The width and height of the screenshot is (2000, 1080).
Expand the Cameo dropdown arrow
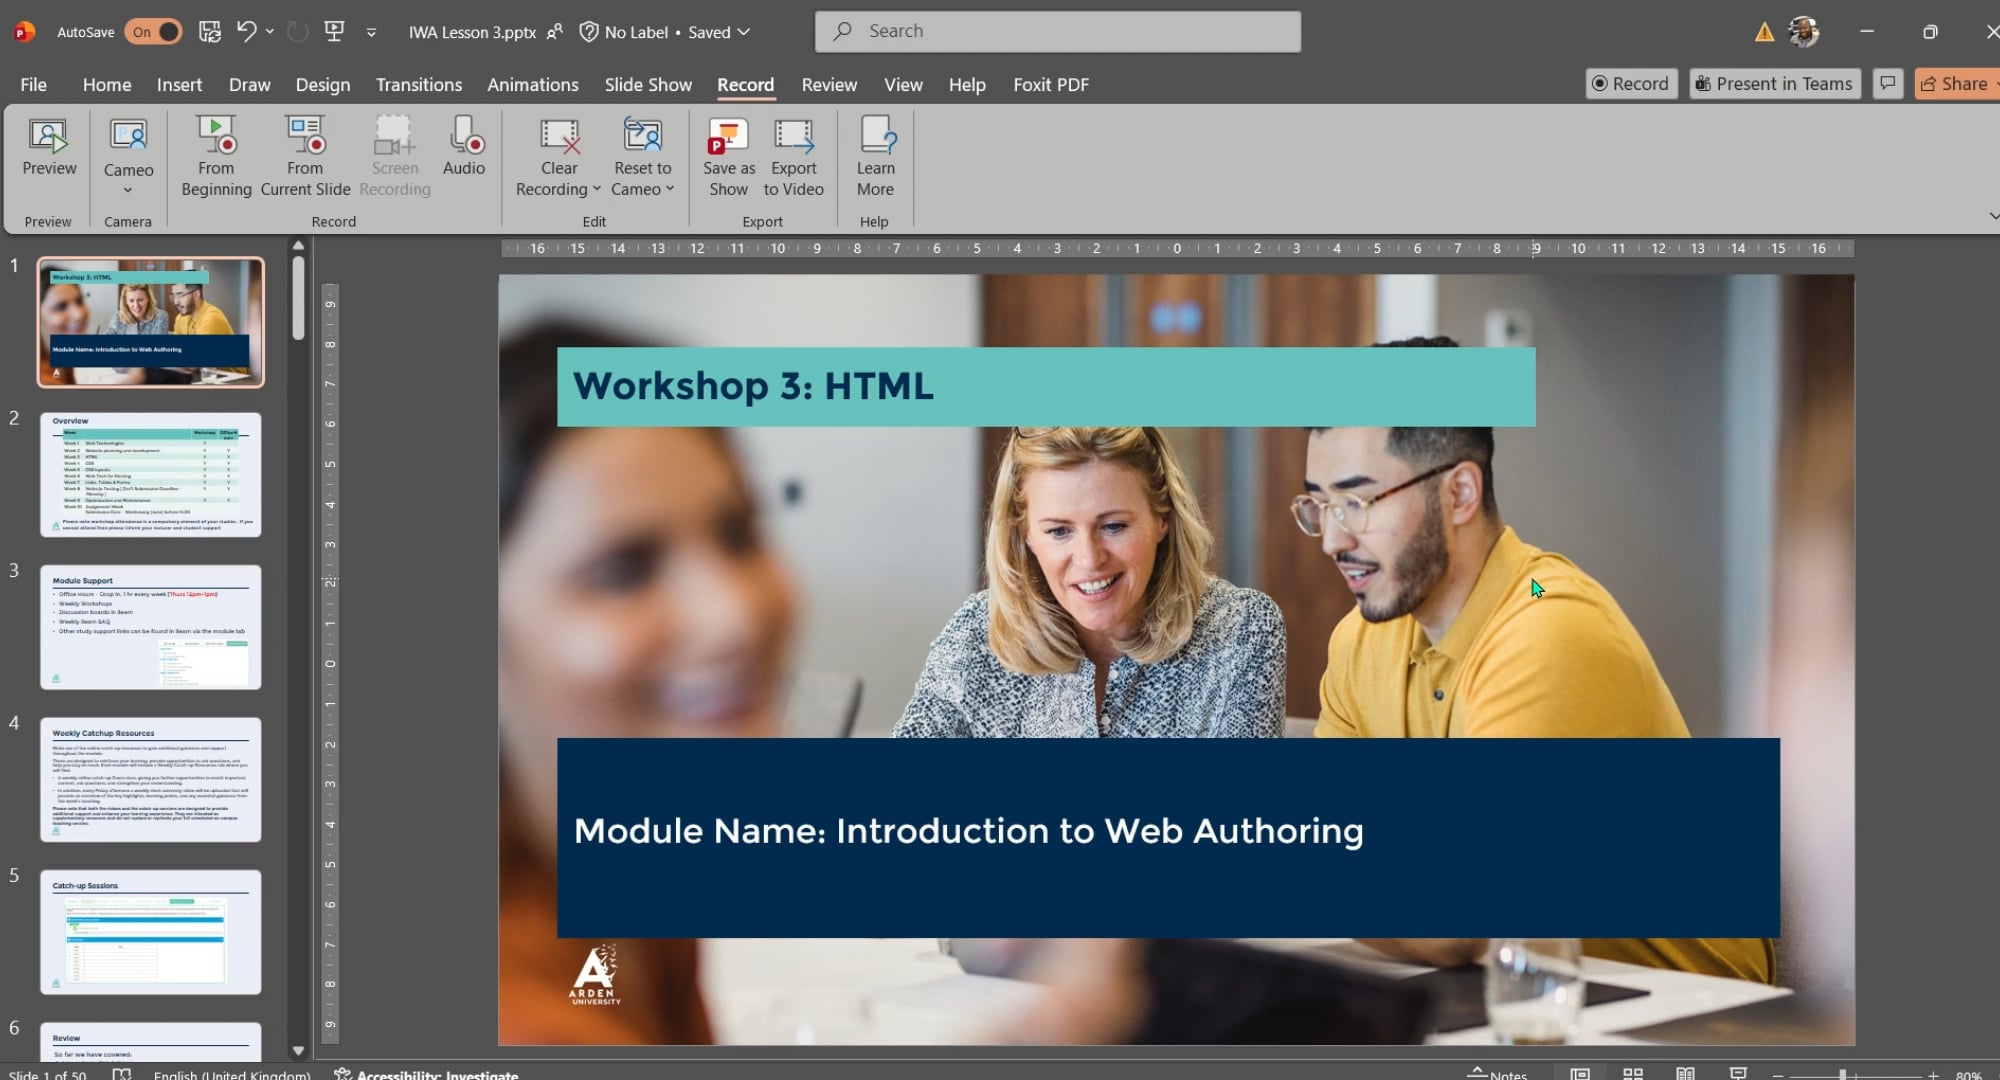pyautogui.click(x=128, y=190)
